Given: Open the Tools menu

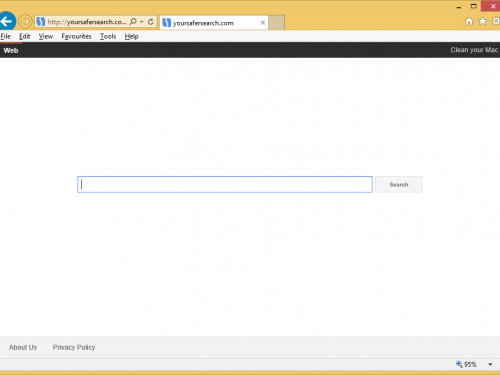Looking at the screenshot, I should point(108,36).
